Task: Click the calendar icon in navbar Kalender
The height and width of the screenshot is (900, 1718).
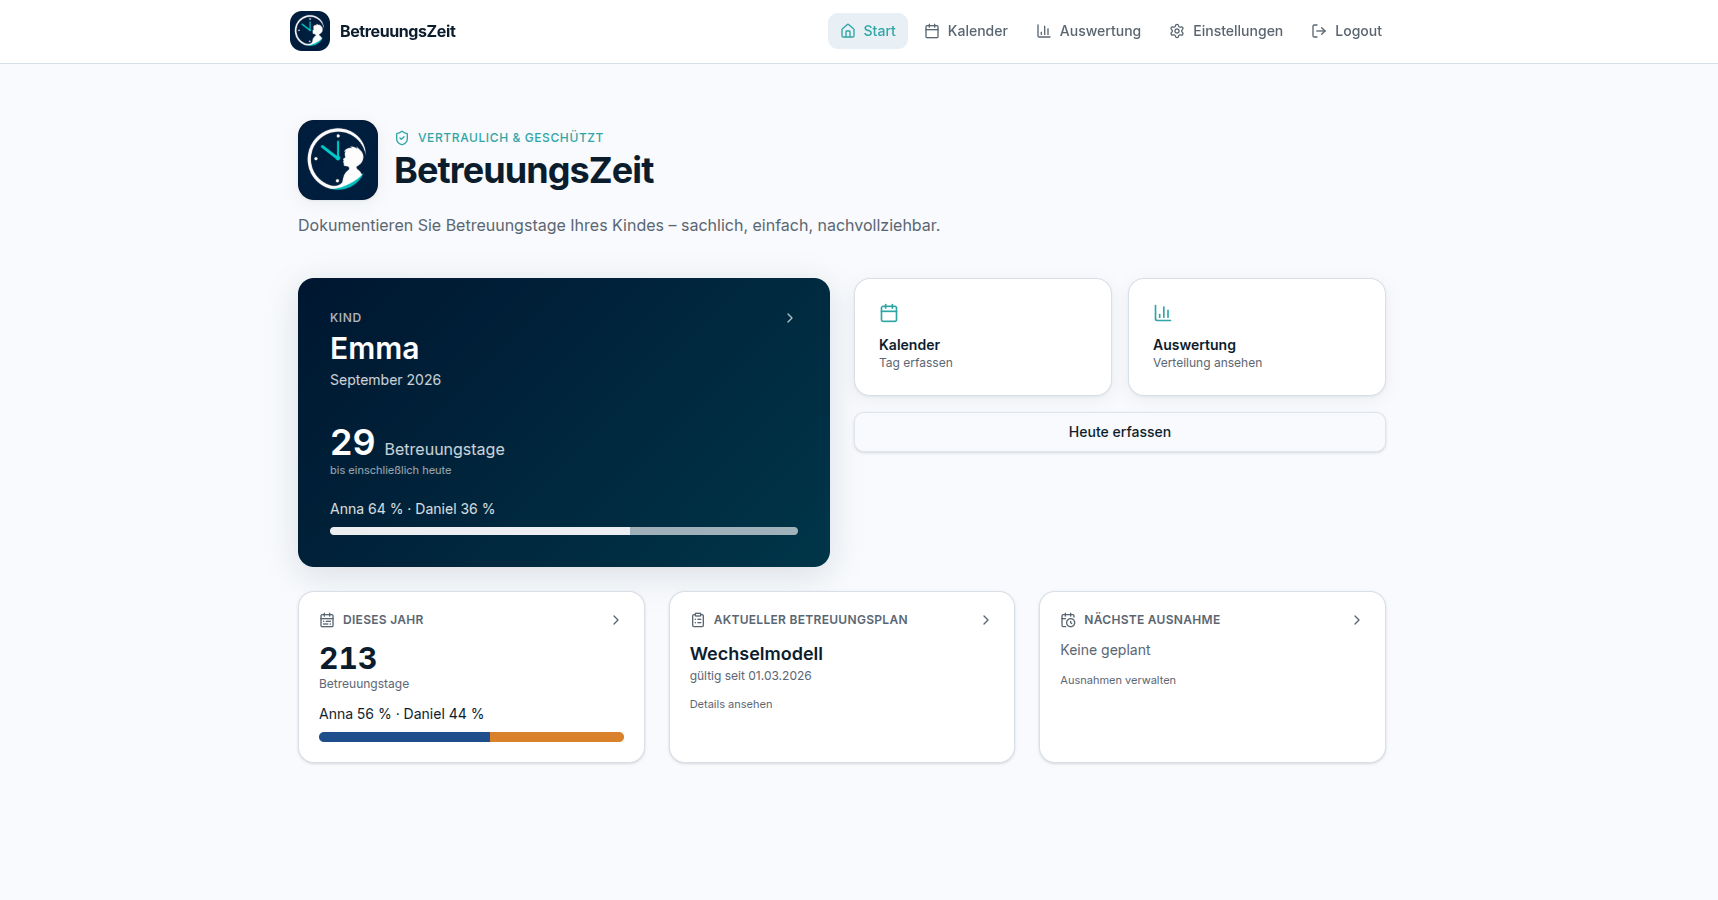Action: pos(932,31)
